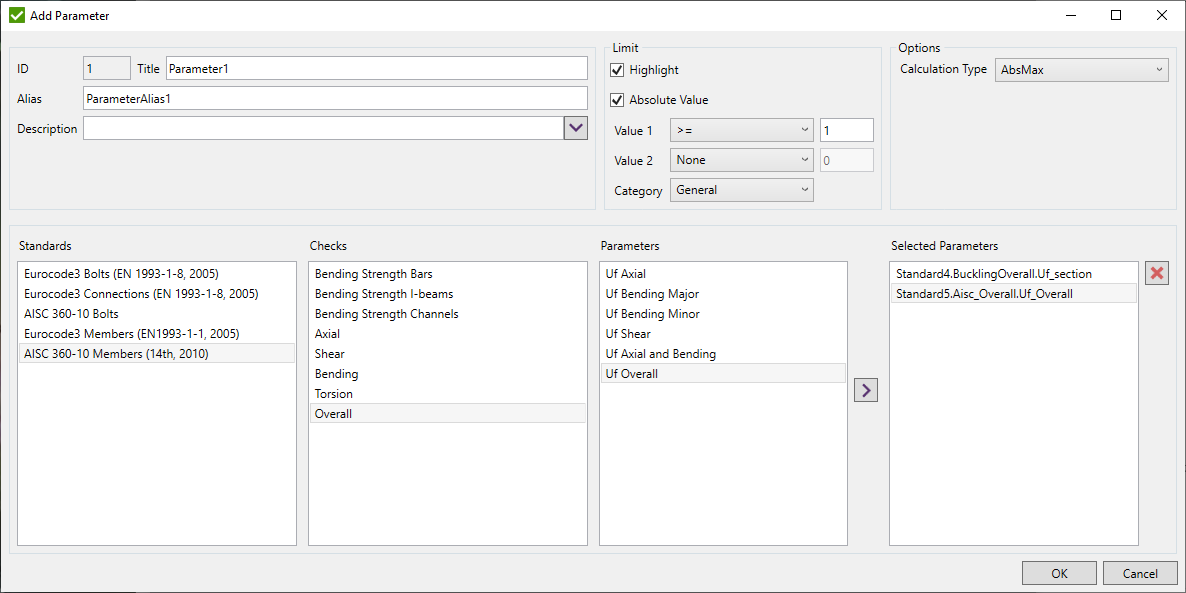This screenshot has width=1186, height=593.
Task: Click the Title input field
Action: coord(376,68)
